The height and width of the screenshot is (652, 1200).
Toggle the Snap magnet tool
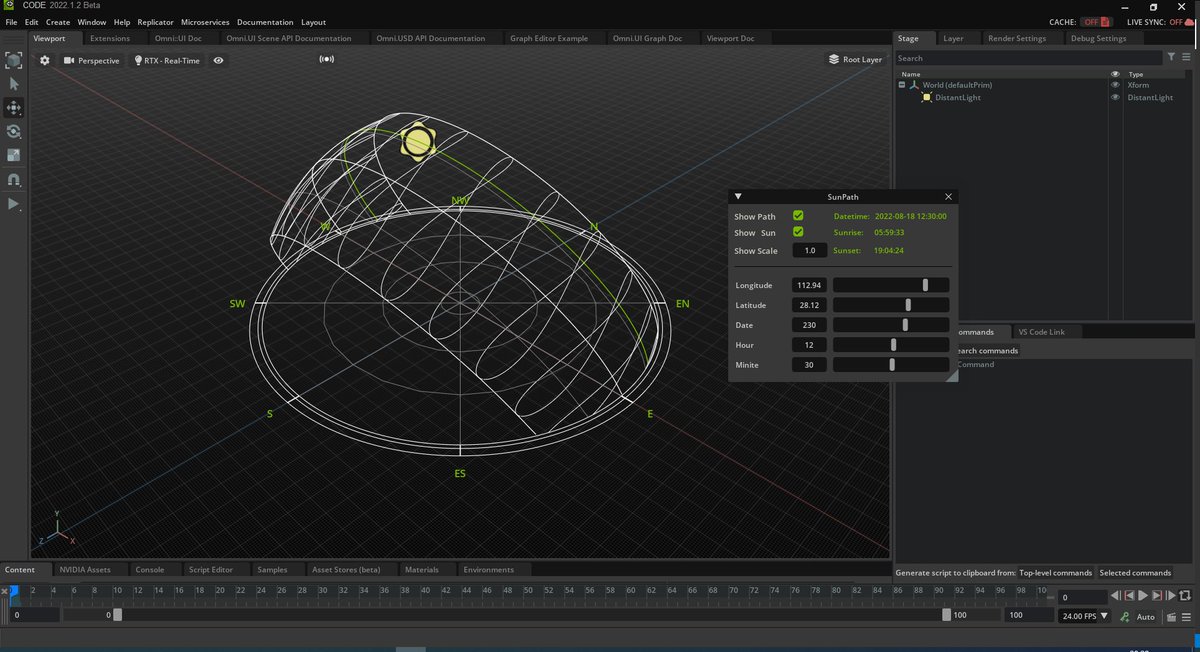(x=14, y=180)
